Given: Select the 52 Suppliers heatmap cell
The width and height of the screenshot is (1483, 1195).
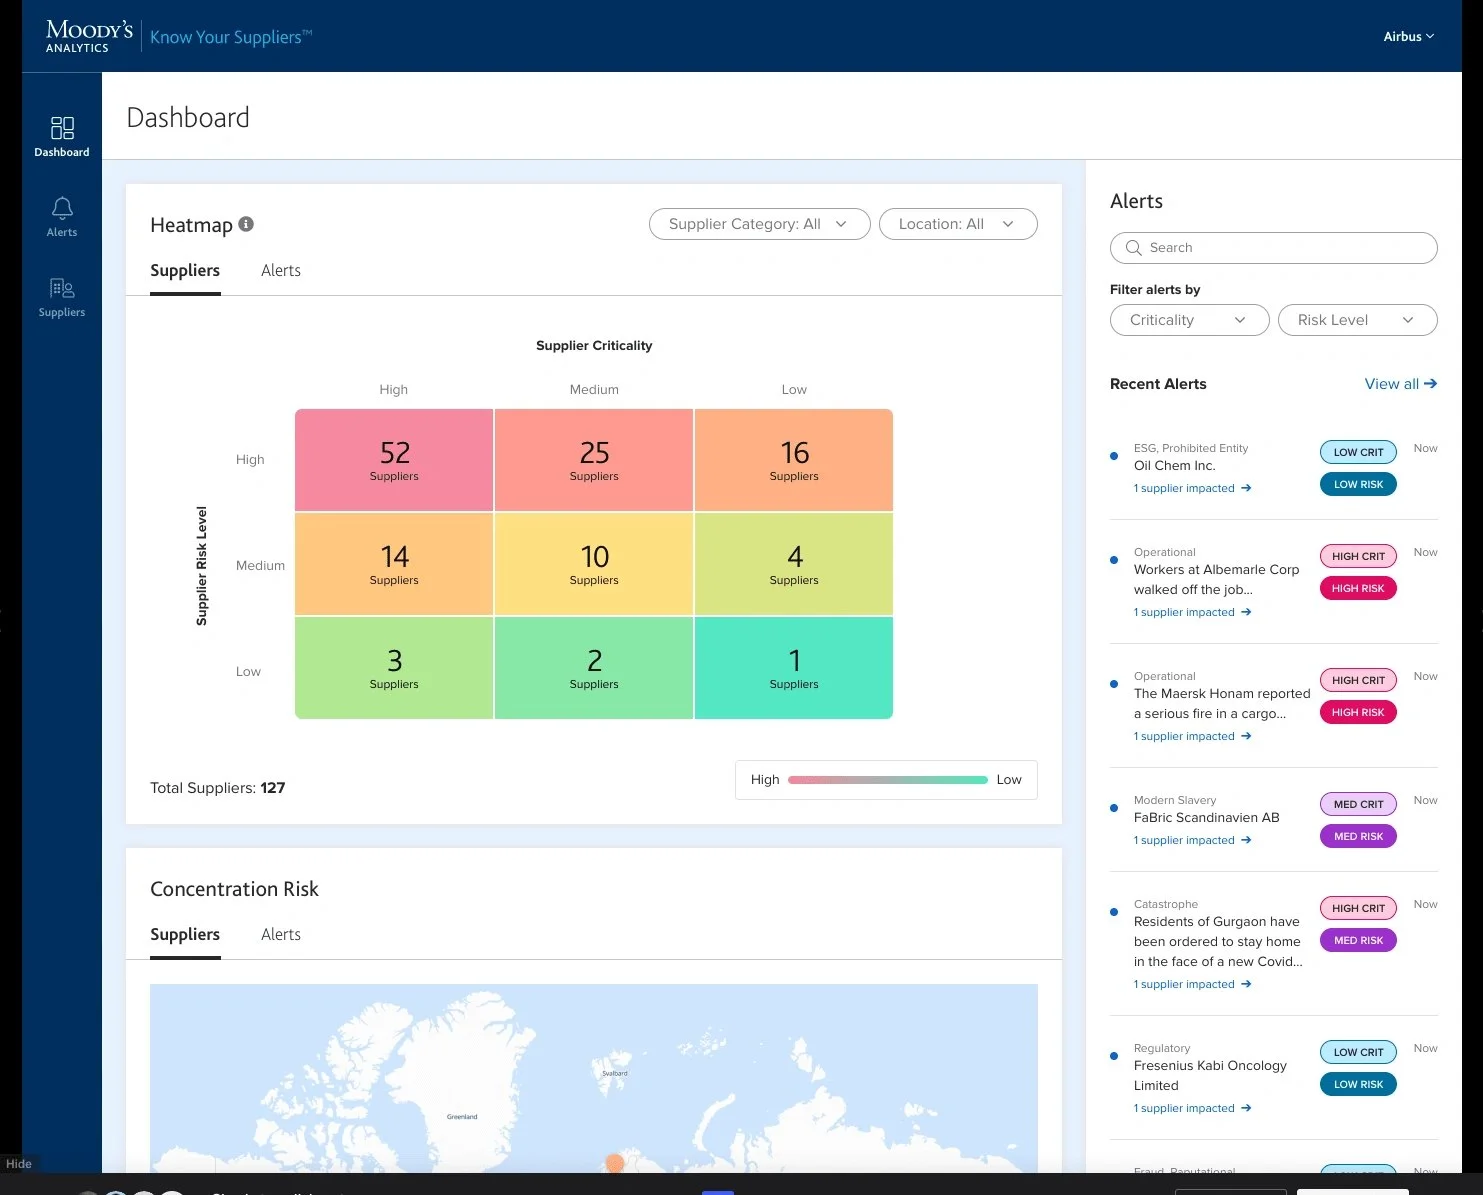Looking at the screenshot, I should (394, 460).
